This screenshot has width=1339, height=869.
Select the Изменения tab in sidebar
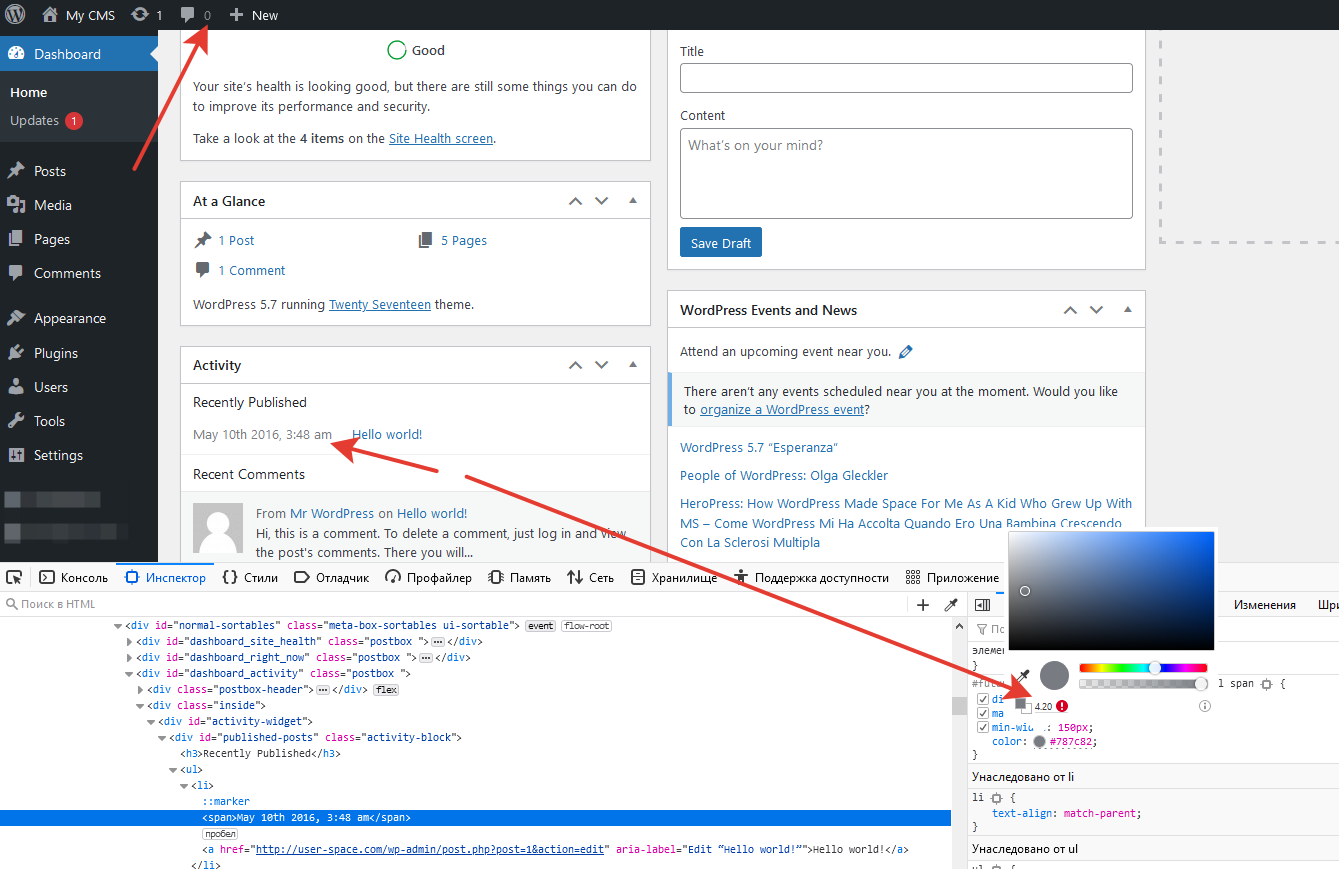pyautogui.click(x=1264, y=605)
